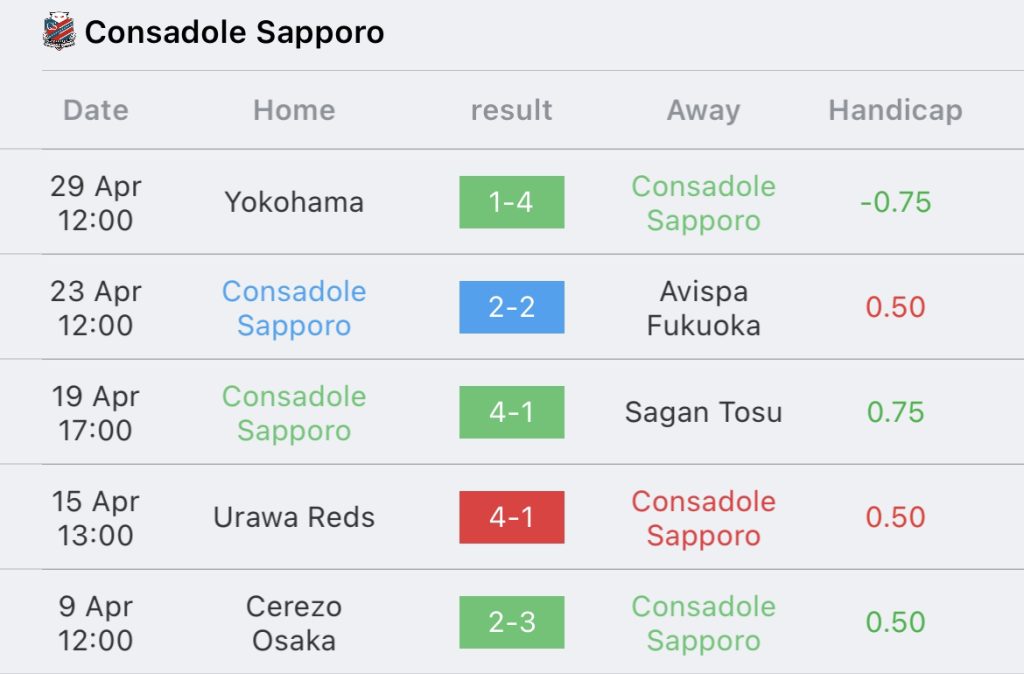
Task: Open the blue 2-2 draw result badge
Action: pyautogui.click(x=511, y=307)
